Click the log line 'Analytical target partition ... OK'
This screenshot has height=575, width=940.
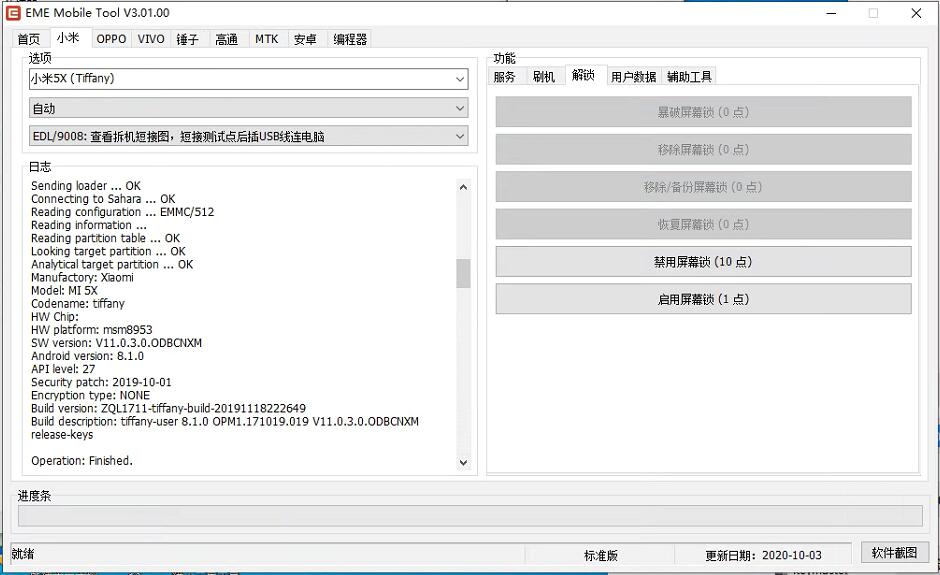112,264
